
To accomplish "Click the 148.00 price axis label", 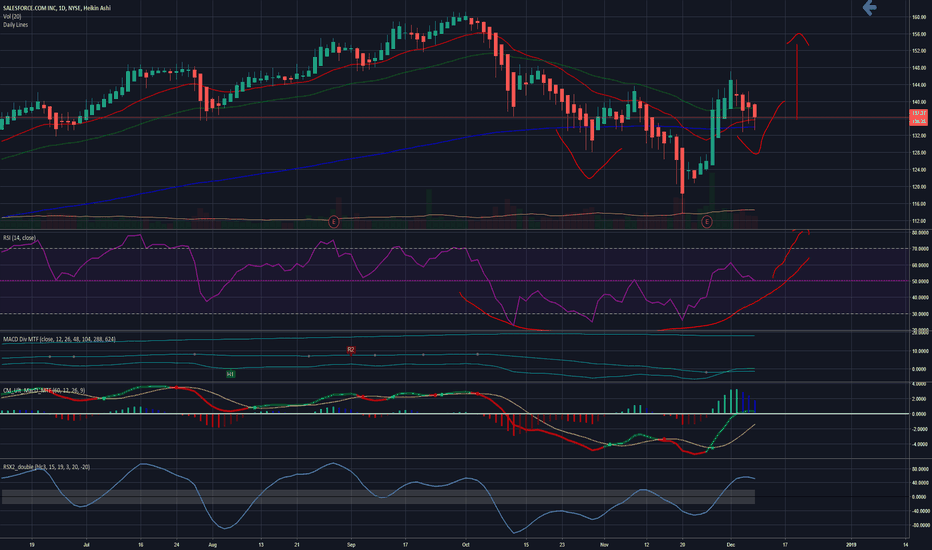I will (919, 68).
